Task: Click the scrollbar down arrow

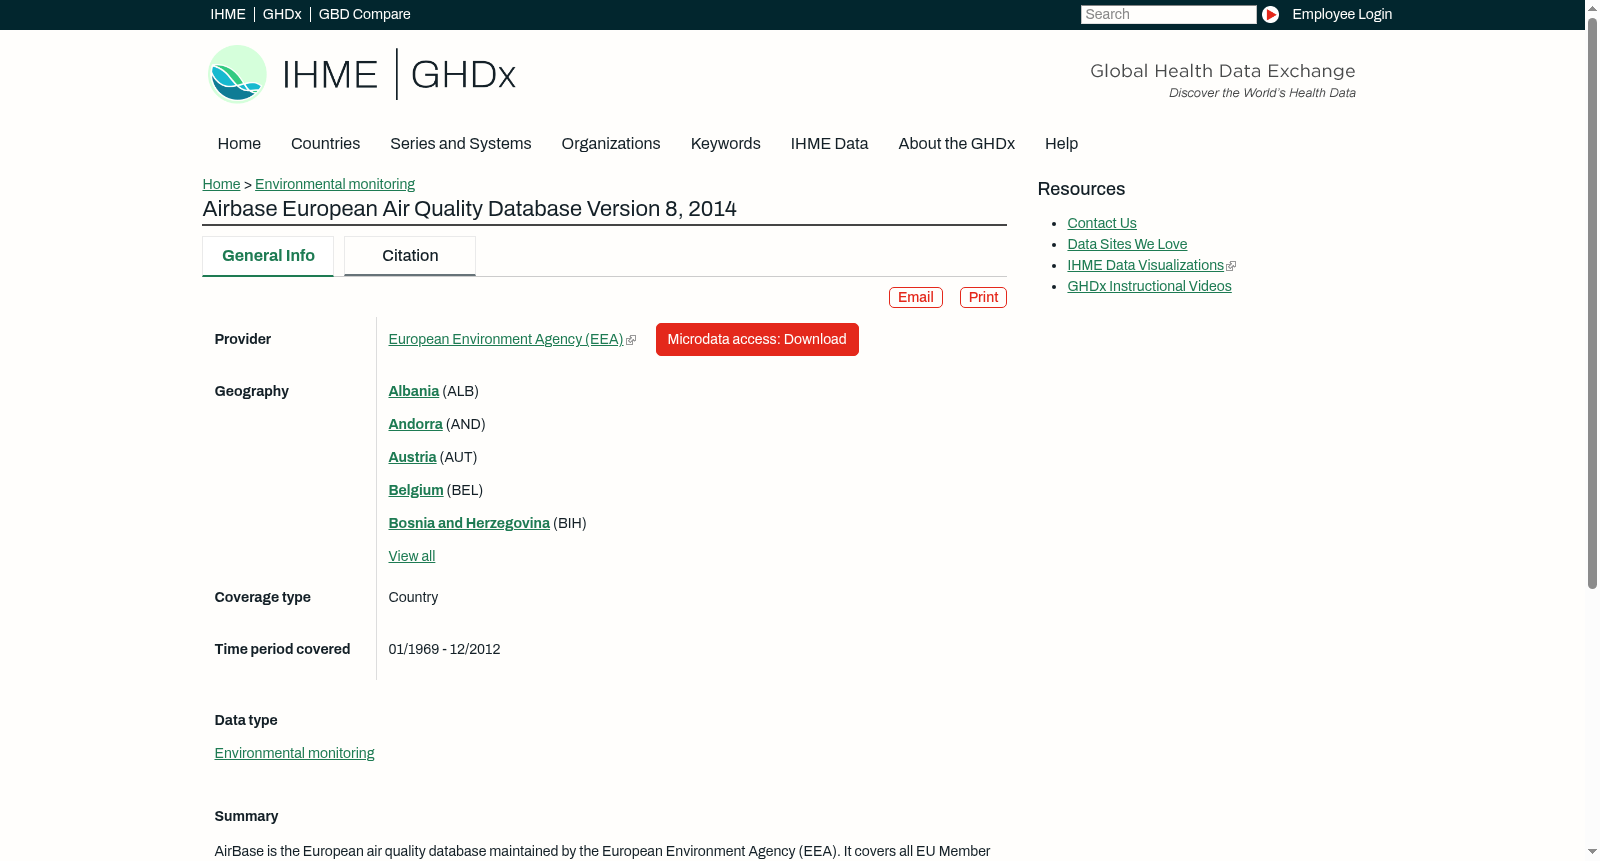Action: 1592,852
